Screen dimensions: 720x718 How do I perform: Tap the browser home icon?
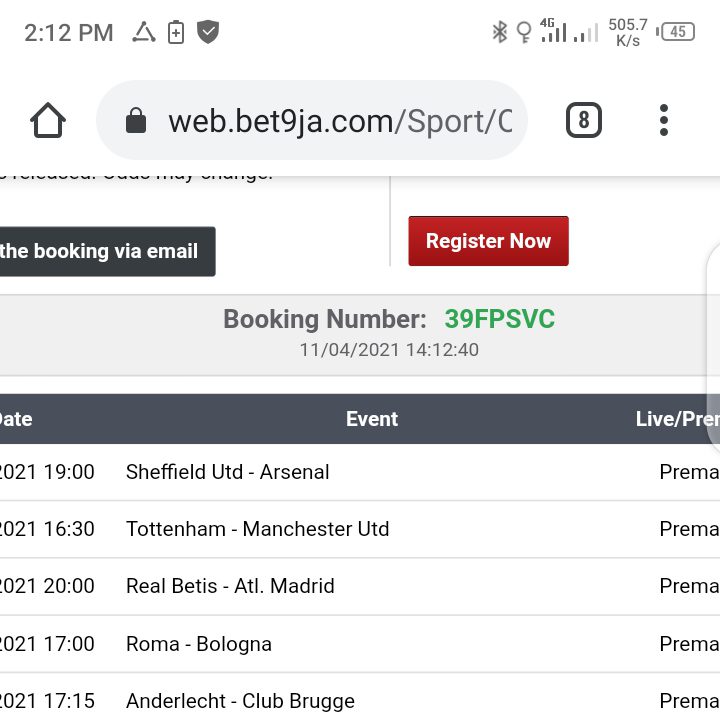[48, 121]
